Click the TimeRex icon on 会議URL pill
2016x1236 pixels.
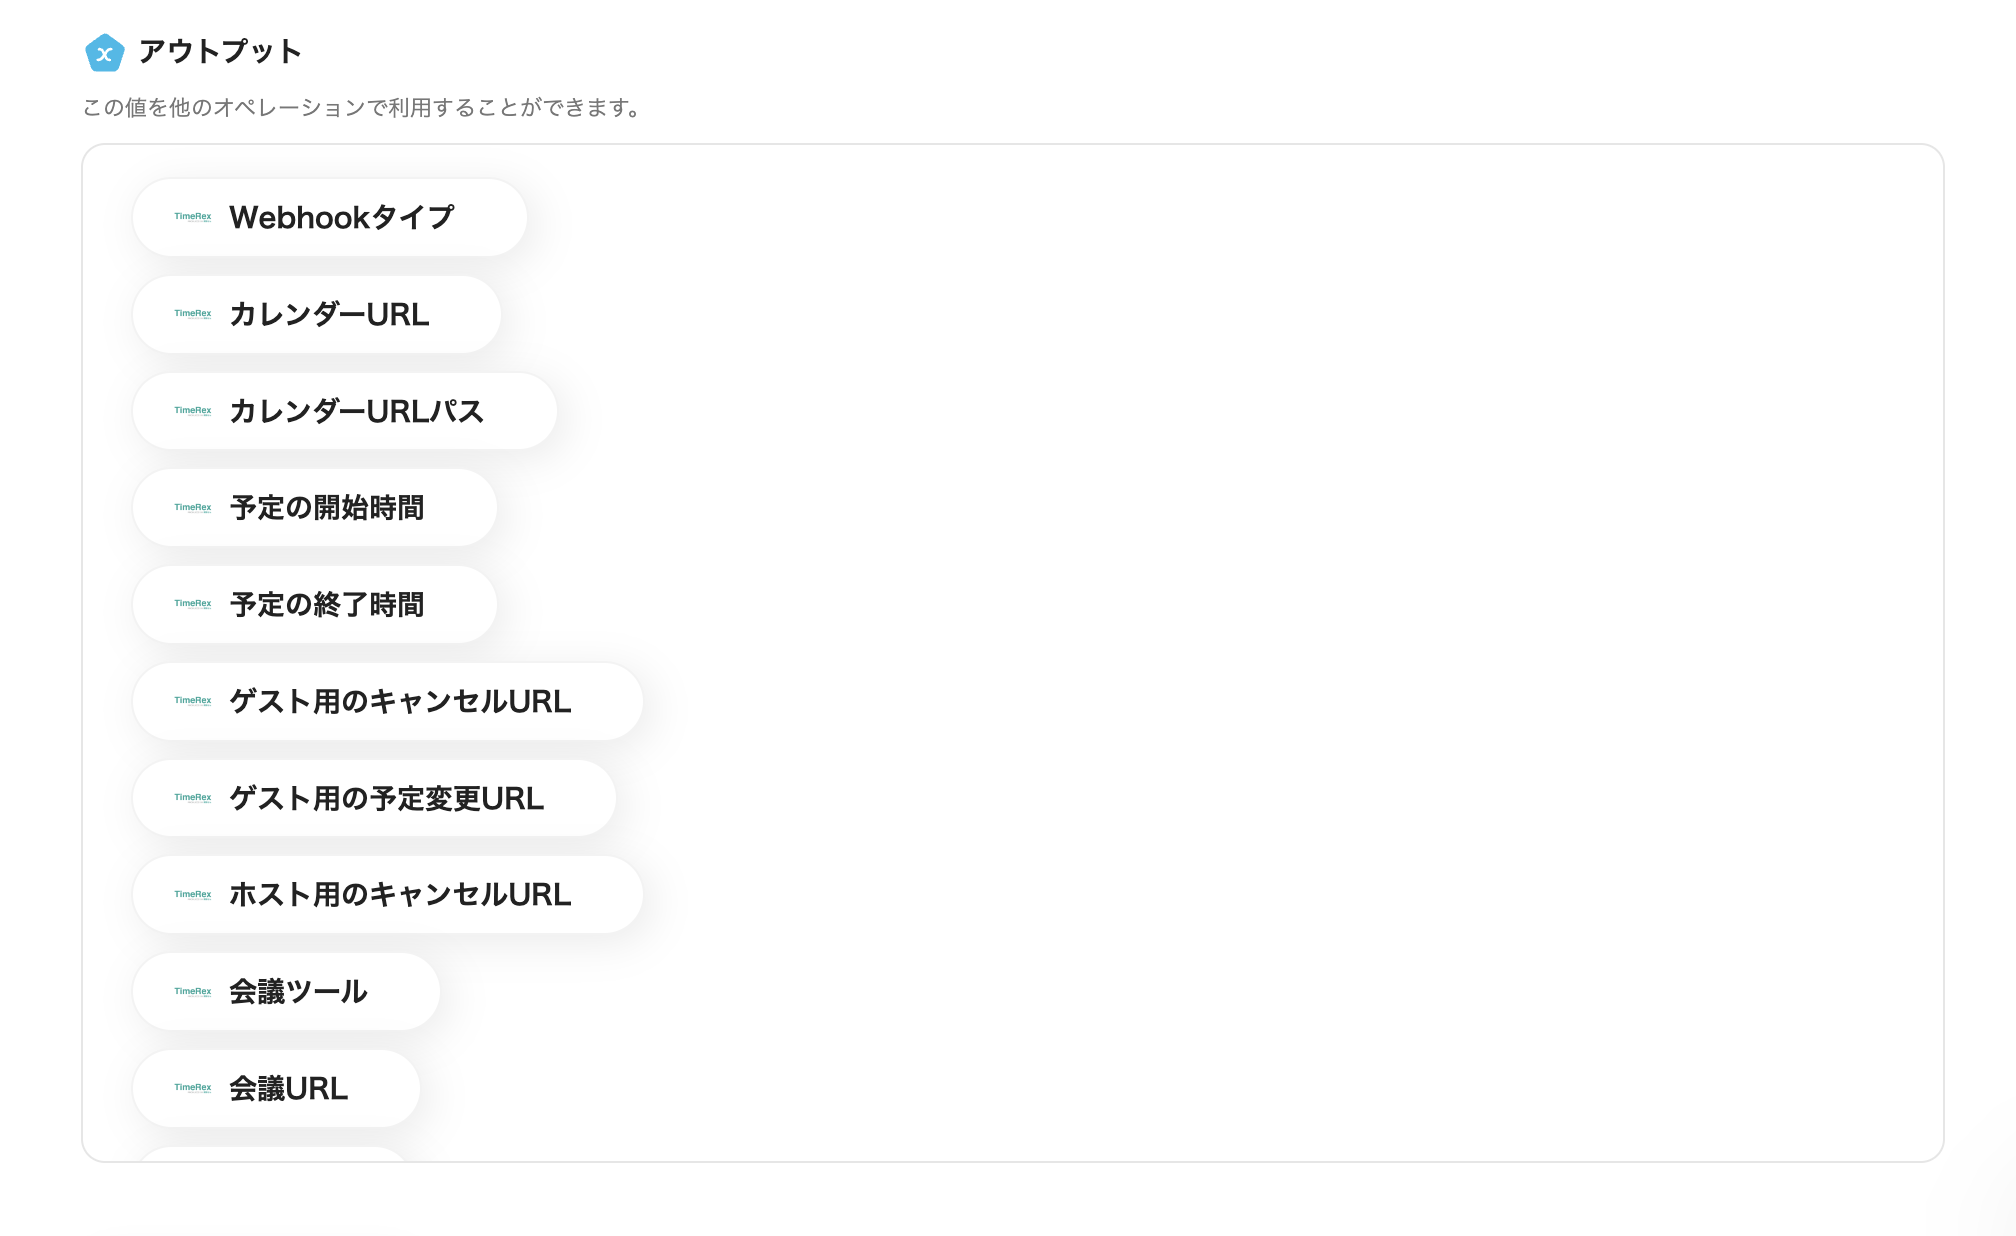pyautogui.click(x=192, y=1088)
